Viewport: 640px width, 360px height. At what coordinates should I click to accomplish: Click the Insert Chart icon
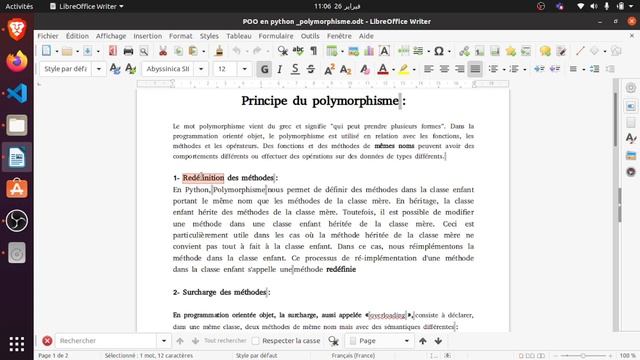369,51
